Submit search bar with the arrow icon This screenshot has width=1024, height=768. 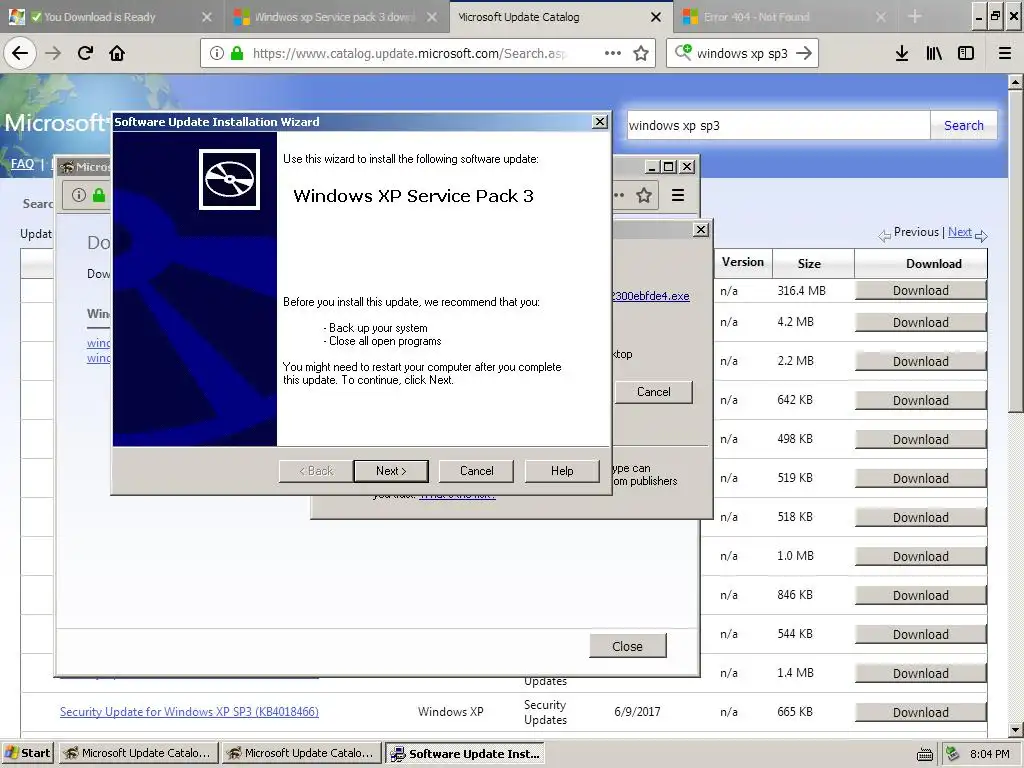804,53
